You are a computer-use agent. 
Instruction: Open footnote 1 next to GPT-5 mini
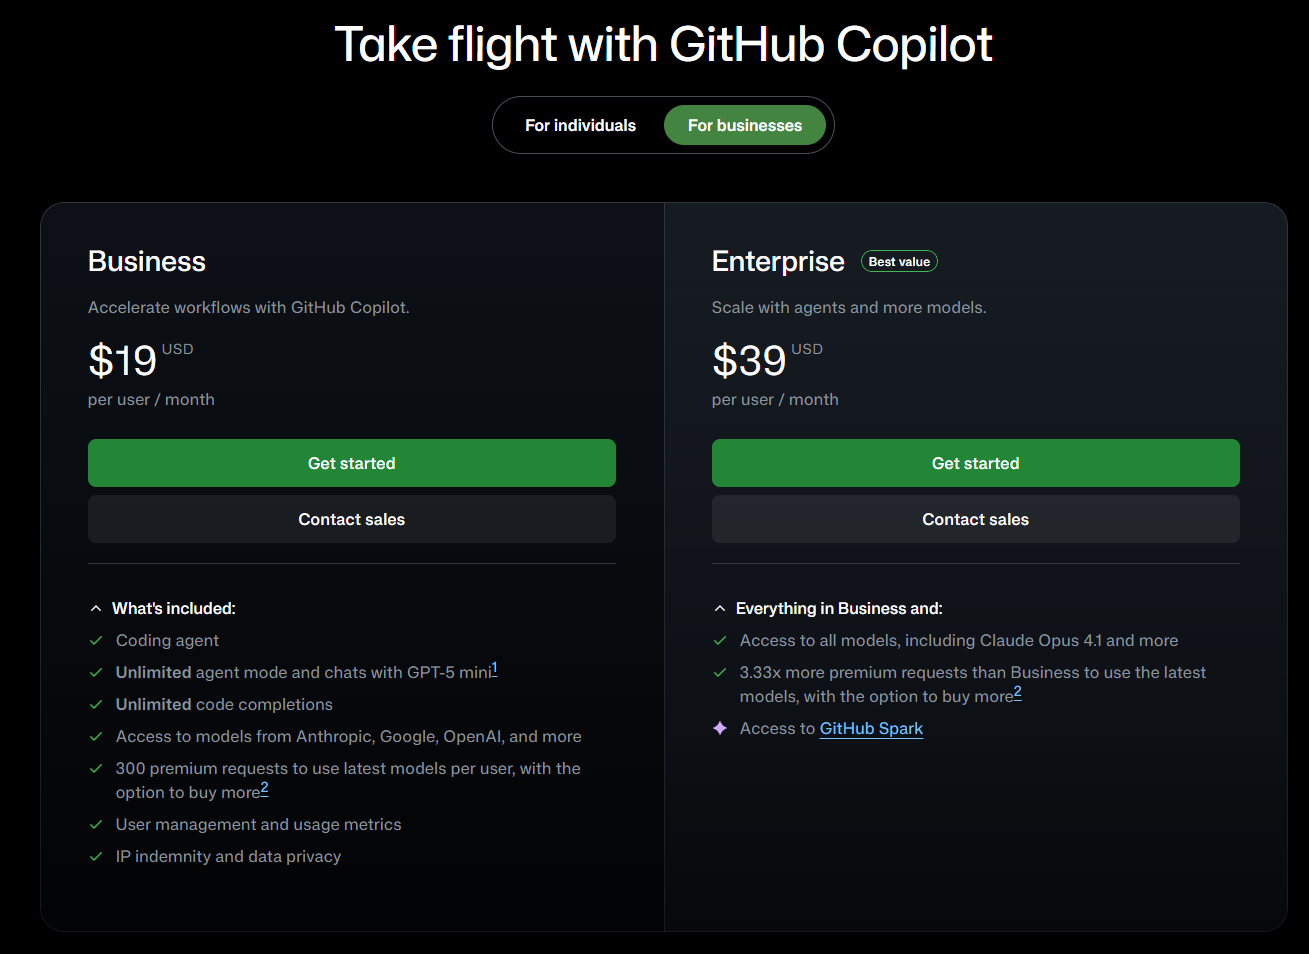coord(494,668)
